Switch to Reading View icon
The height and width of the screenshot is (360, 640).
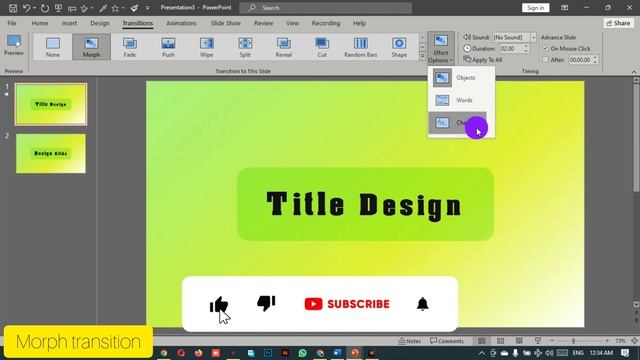[519, 341]
